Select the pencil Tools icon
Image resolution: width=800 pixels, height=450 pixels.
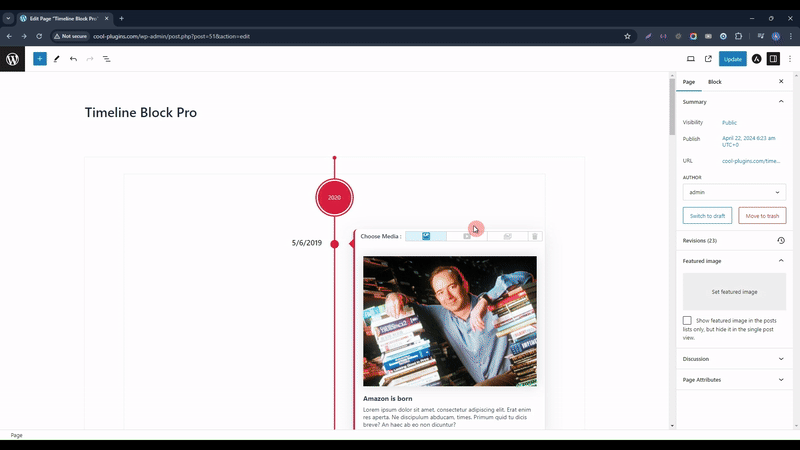click(x=56, y=59)
